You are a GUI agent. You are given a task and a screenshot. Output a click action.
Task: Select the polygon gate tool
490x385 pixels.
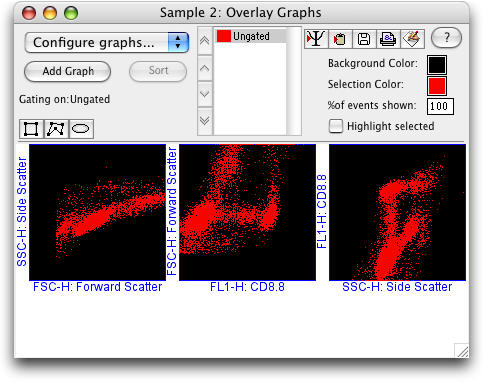56,129
